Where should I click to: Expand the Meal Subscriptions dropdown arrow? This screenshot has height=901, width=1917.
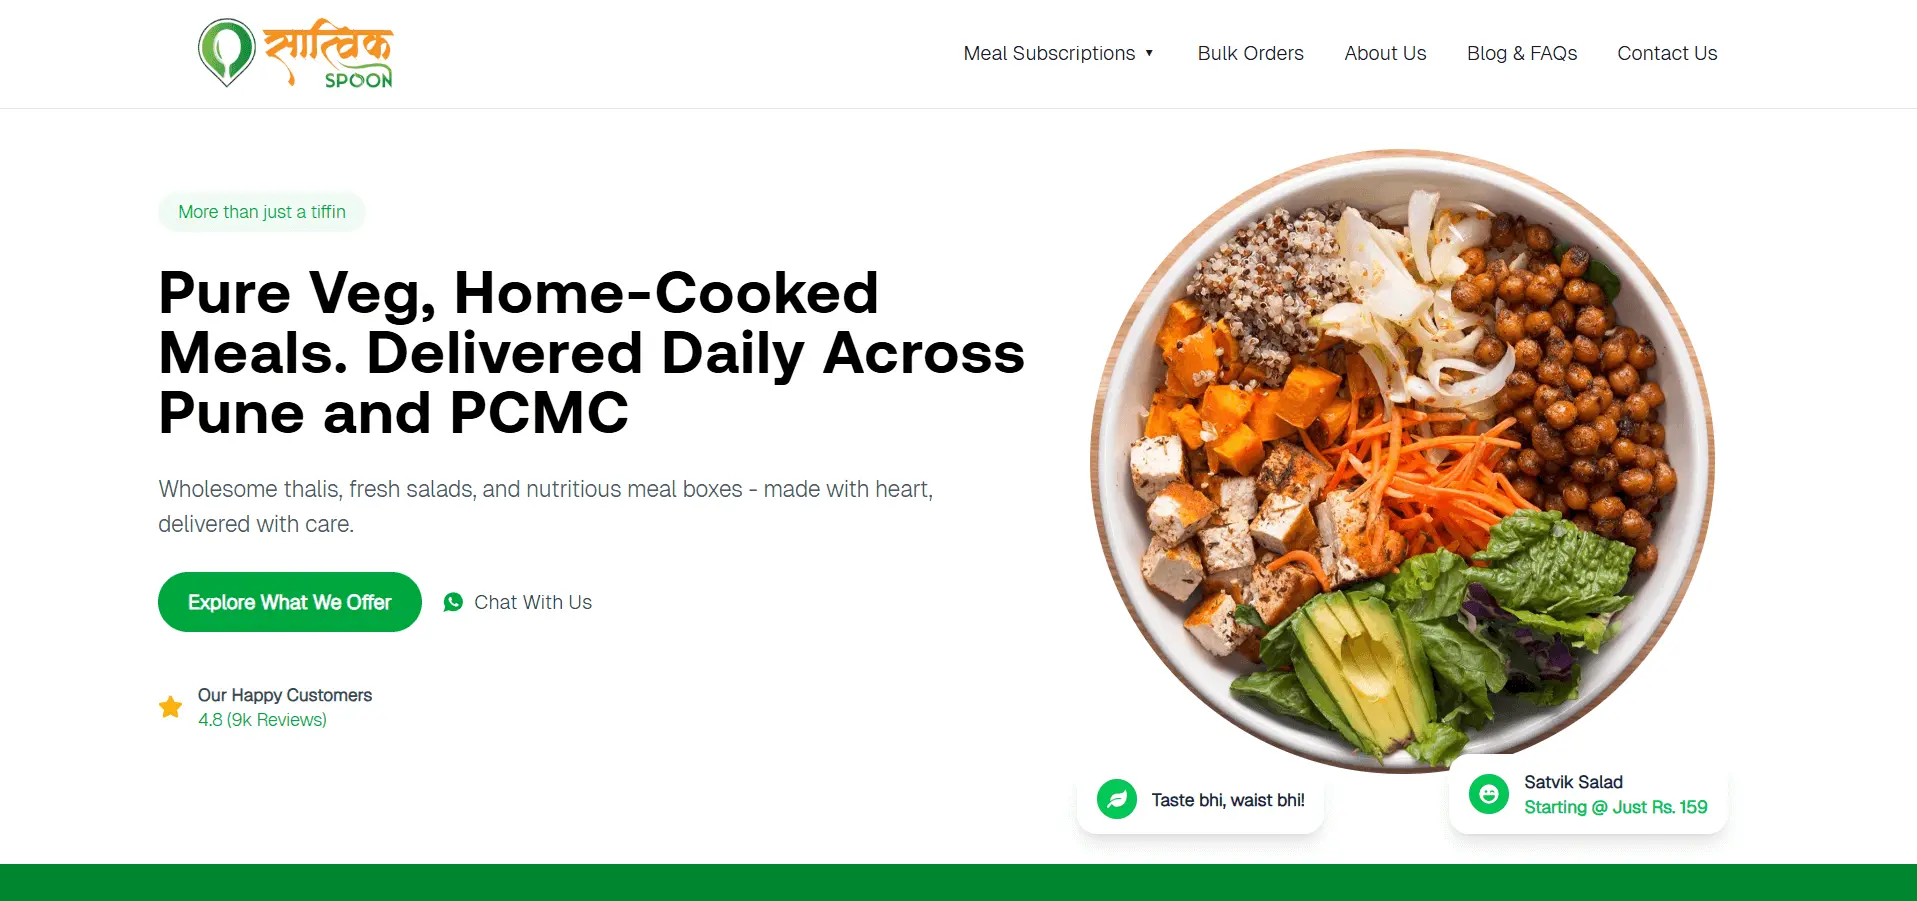pyautogui.click(x=1150, y=53)
